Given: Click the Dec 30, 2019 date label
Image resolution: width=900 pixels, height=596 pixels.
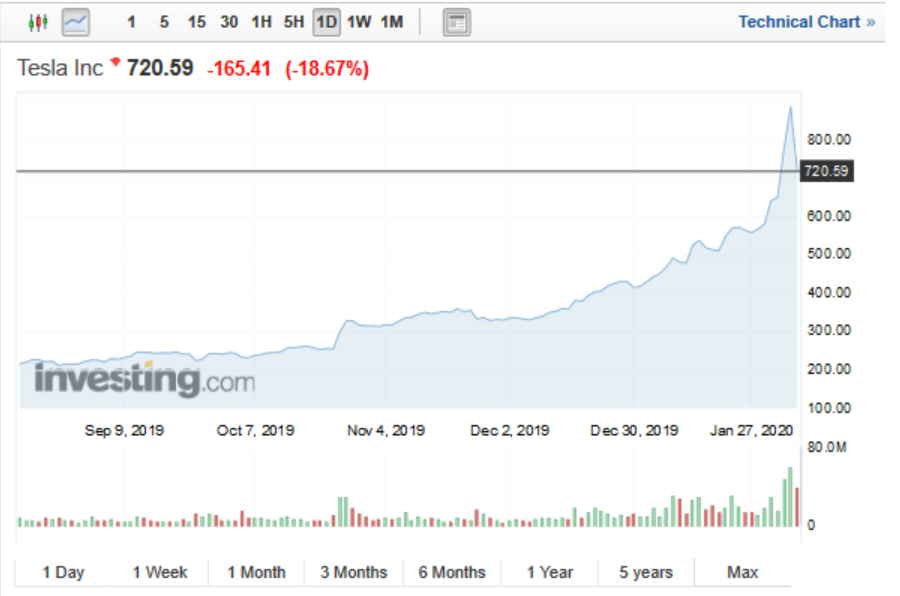Looking at the screenshot, I should click(x=634, y=430).
